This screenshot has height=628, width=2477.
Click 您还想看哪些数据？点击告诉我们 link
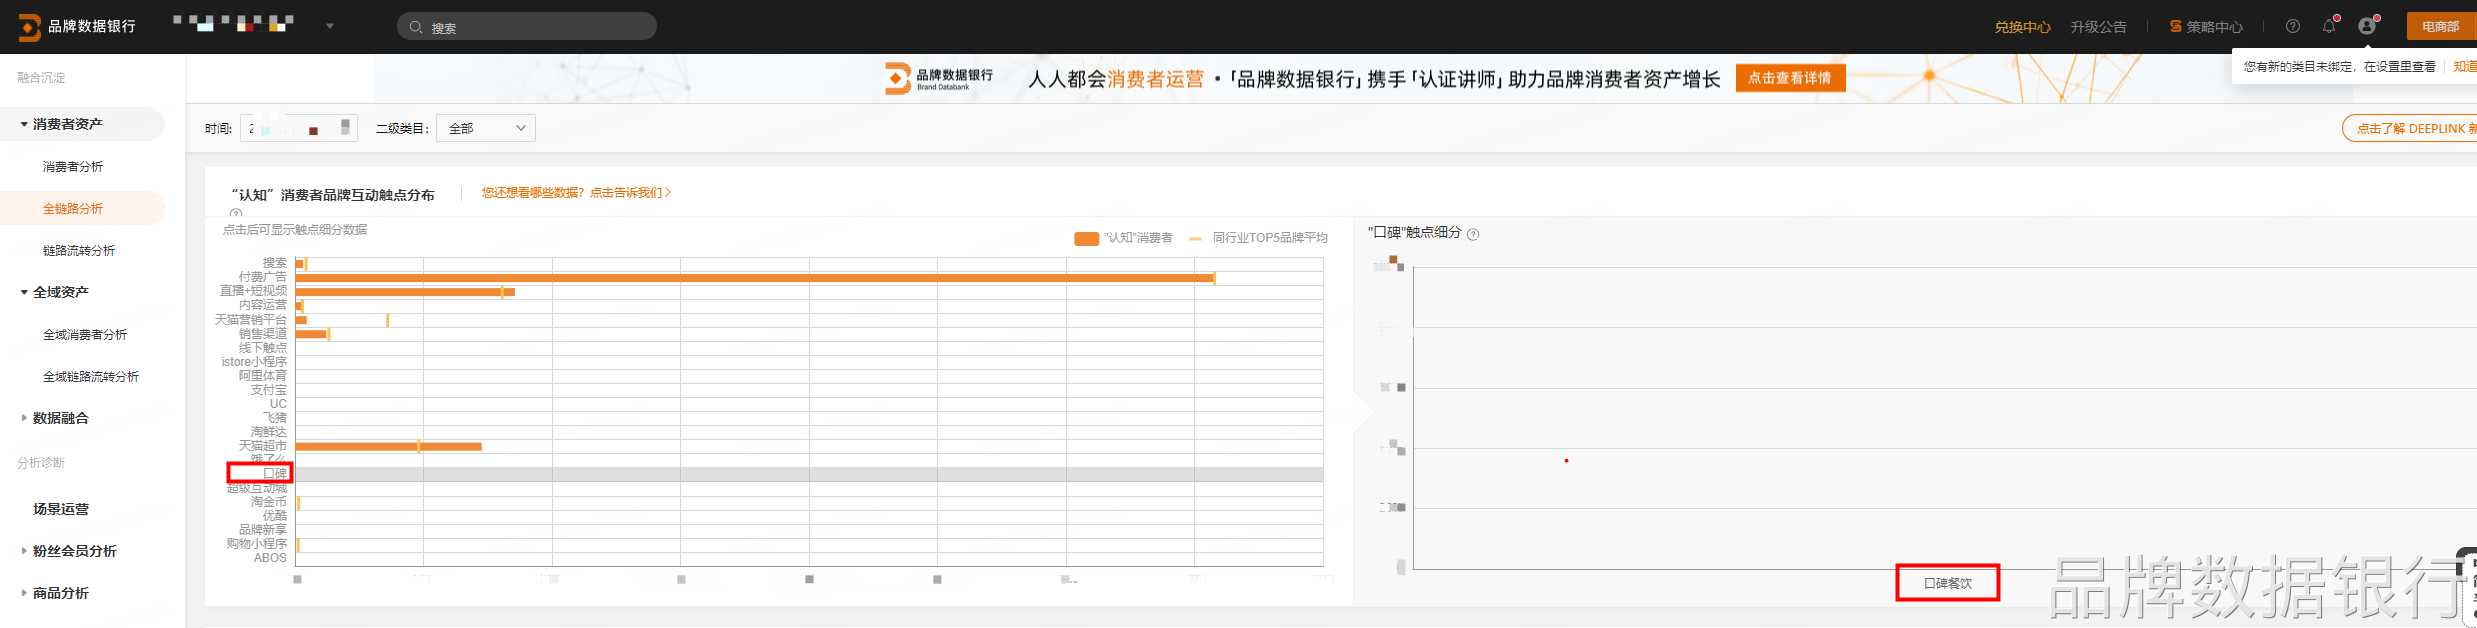[x=576, y=193]
